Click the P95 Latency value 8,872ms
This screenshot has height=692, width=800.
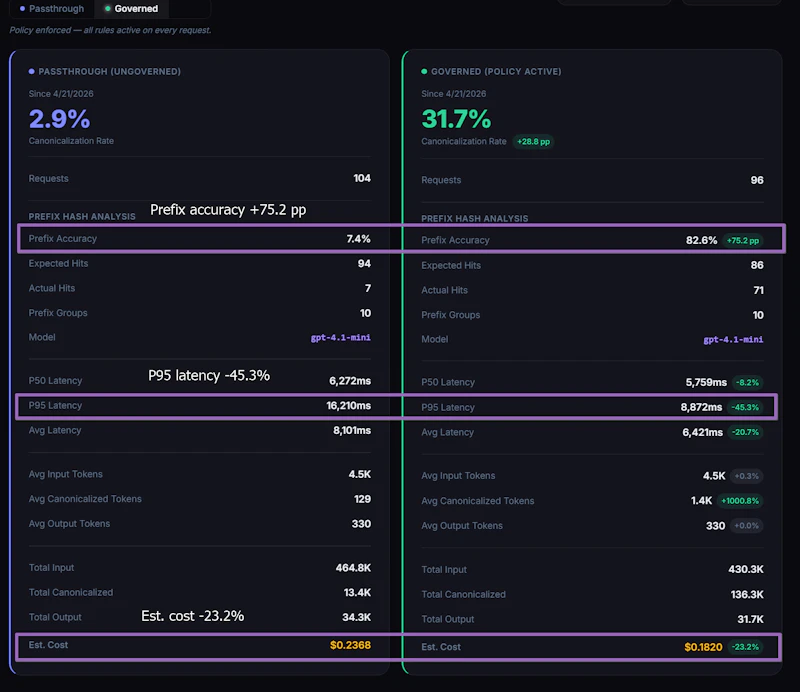click(x=702, y=407)
